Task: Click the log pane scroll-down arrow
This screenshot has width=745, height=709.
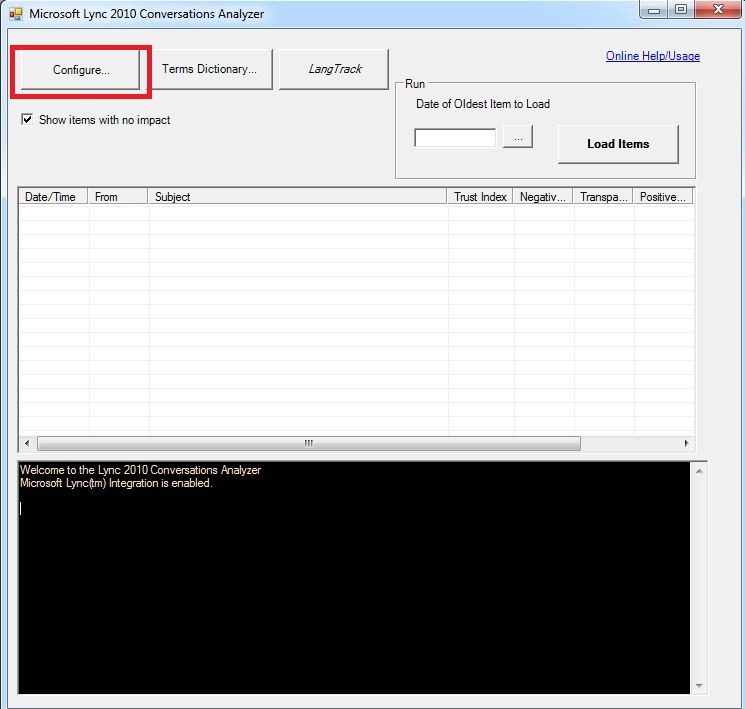Action: click(699, 685)
